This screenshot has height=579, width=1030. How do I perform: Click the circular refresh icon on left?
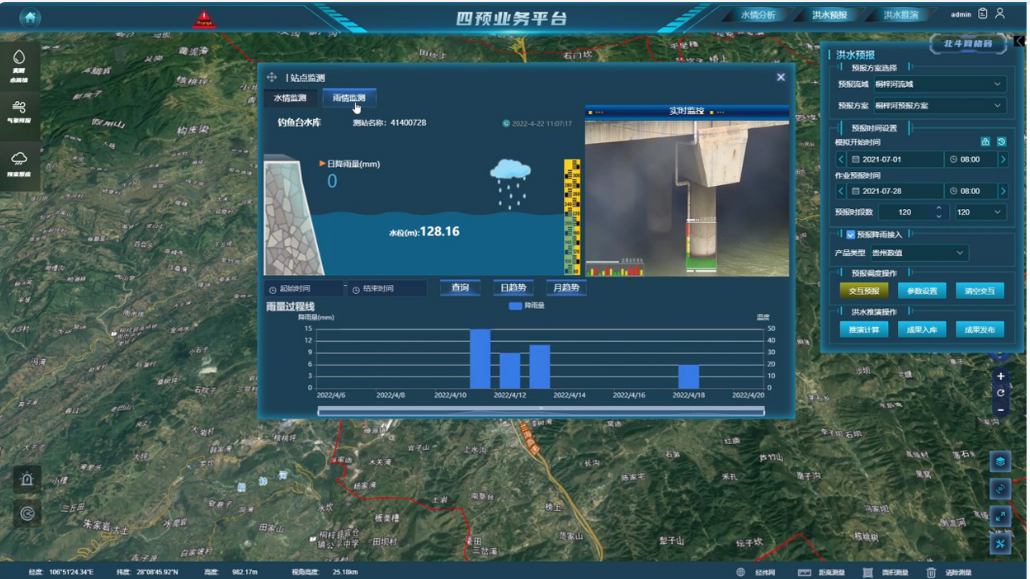[x=27, y=513]
